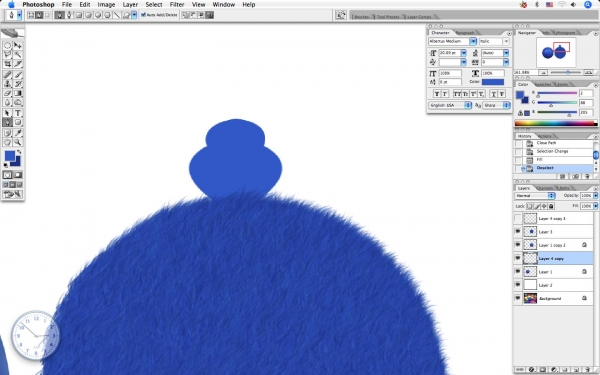Reset to default colors icon
This screenshot has height=375, width=600.
5,165
